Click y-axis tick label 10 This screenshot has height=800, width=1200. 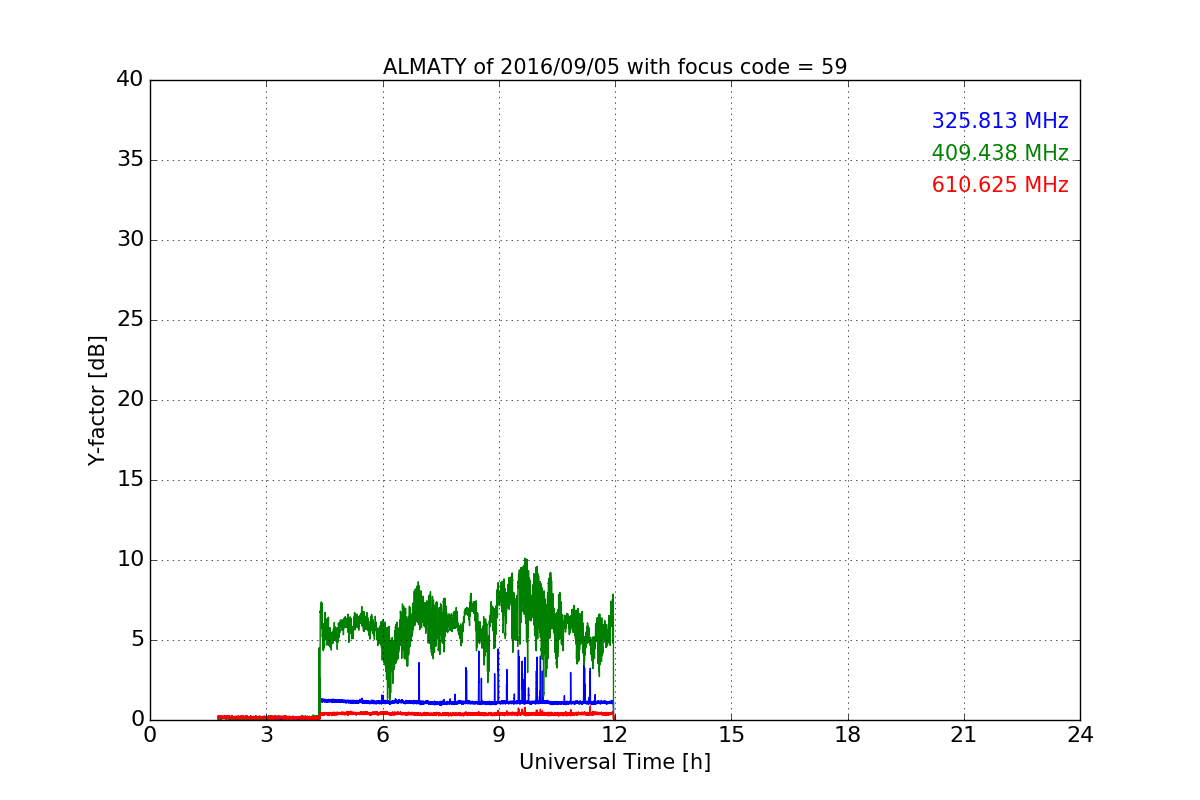point(130,560)
